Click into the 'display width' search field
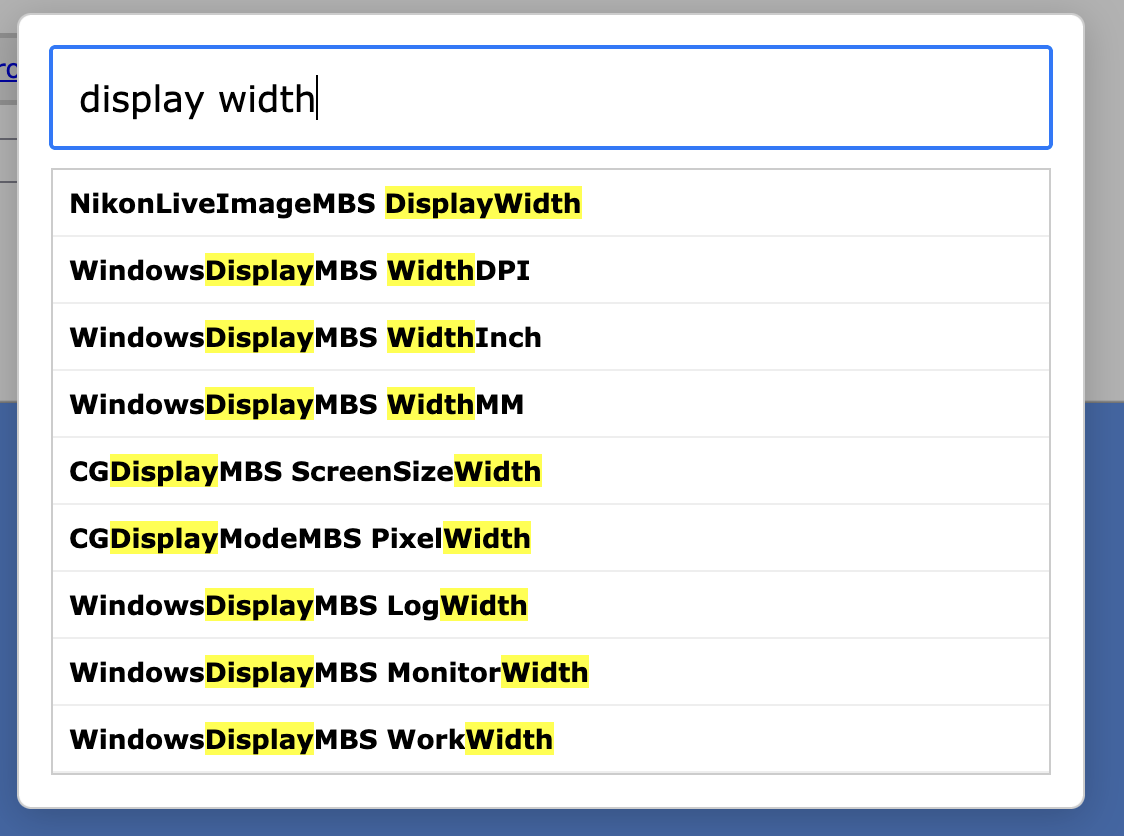1124x836 pixels. [551, 98]
